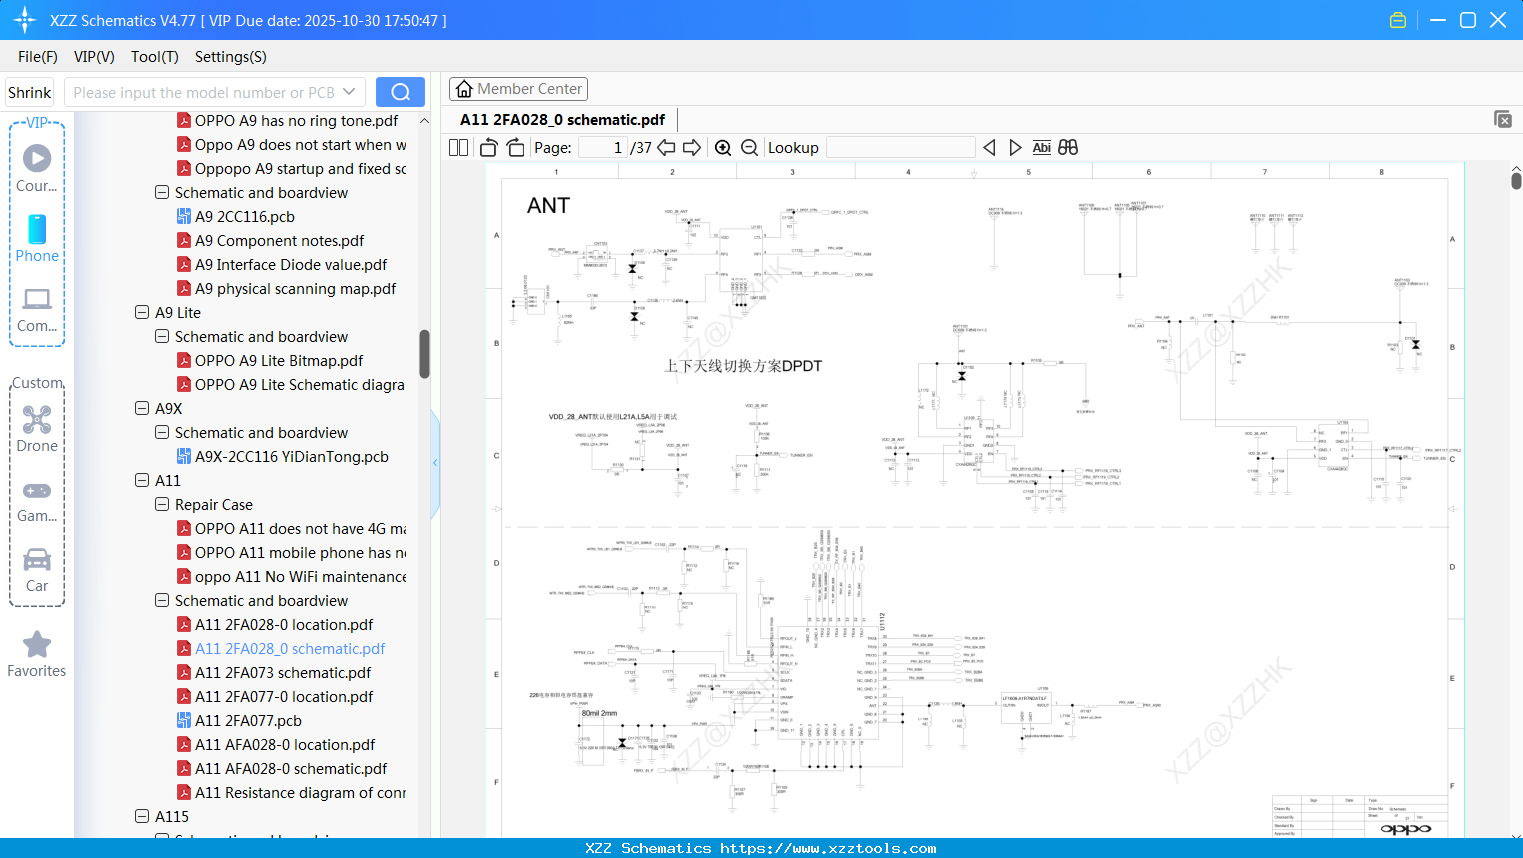This screenshot has height=858, width=1523.
Task: Collapse the A115 tree node
Action: pos(142,816)
